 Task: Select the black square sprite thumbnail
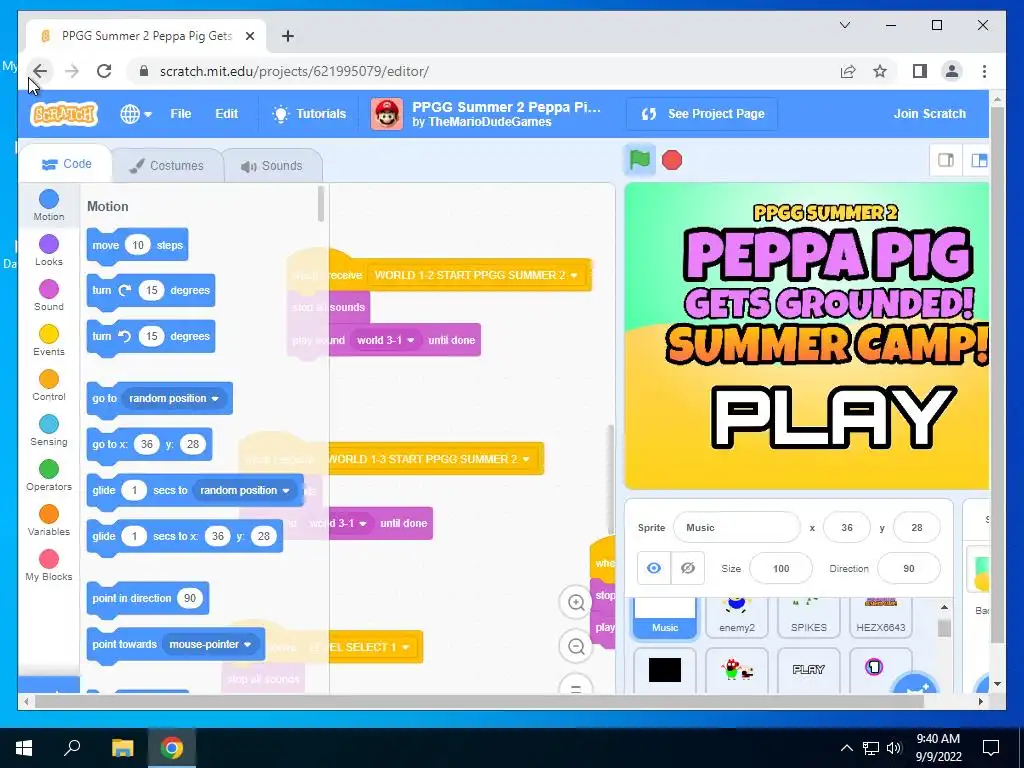[x=665, y=671]
